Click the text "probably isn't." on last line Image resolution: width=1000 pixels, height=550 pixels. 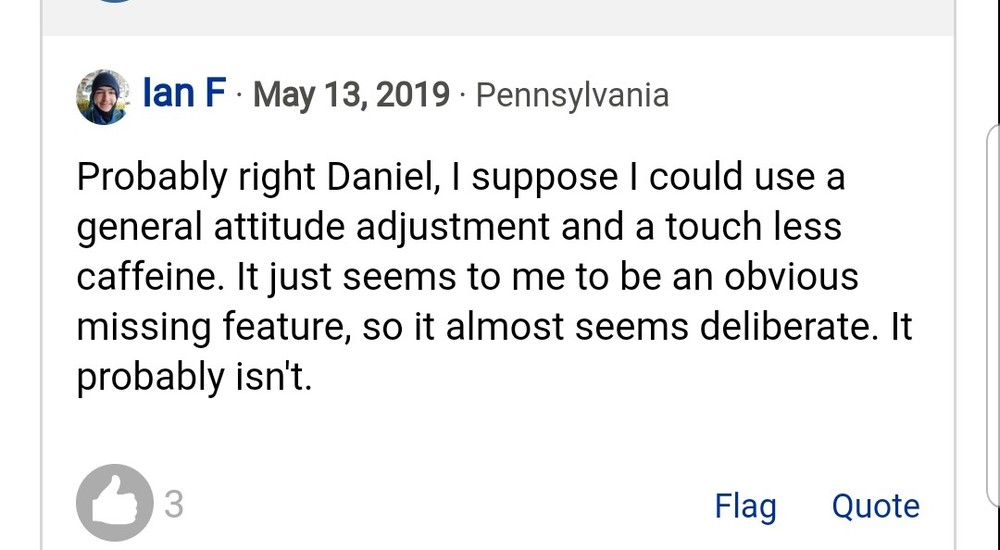(195, 376)
